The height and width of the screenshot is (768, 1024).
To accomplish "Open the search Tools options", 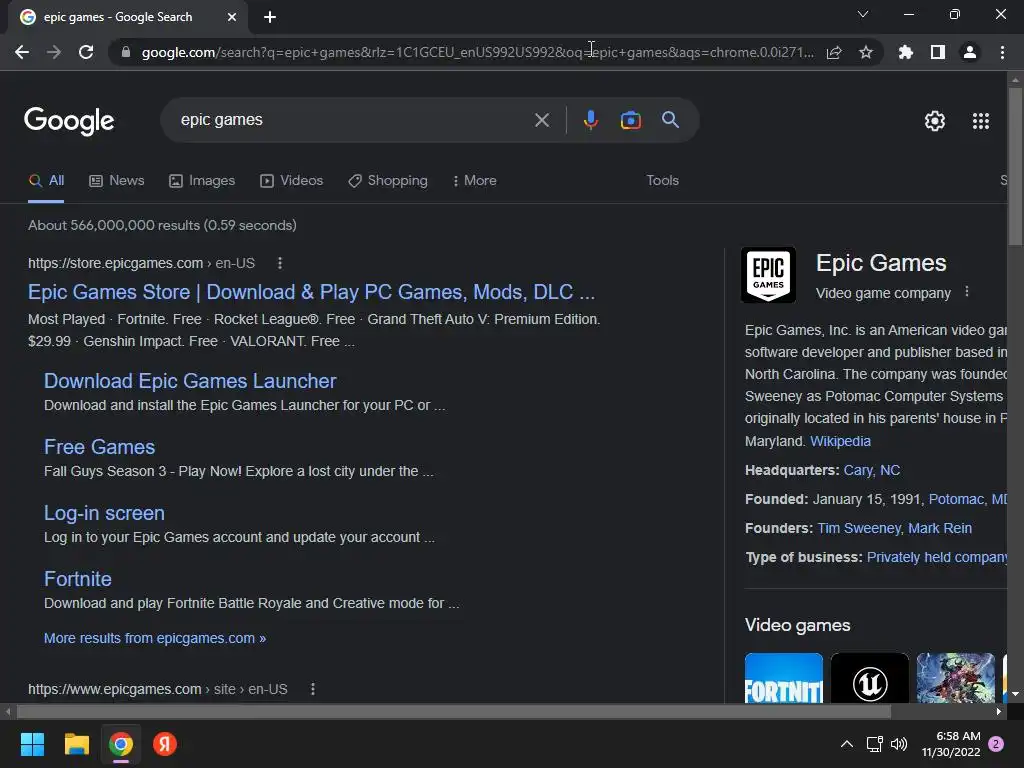I will (662, 180).
